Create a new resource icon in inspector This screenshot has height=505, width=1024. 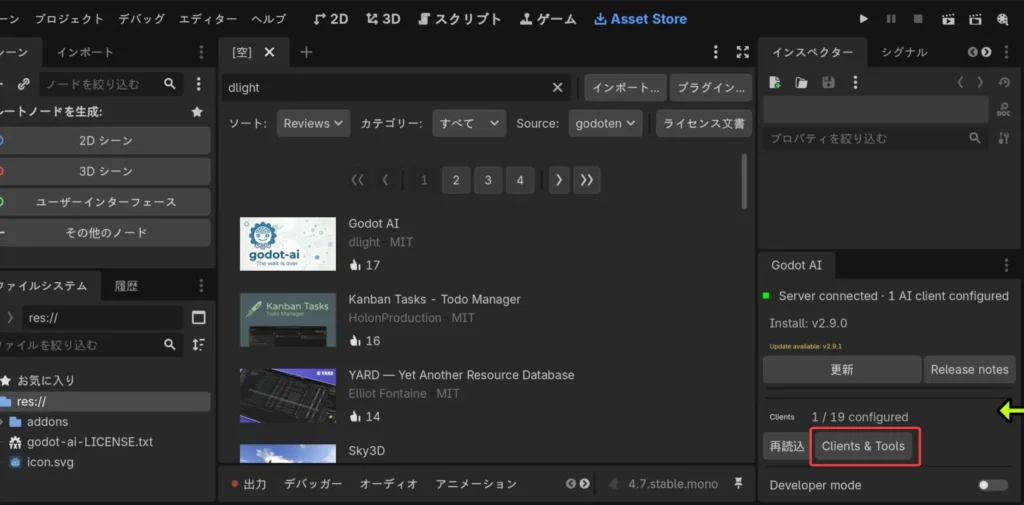[775, 82]
